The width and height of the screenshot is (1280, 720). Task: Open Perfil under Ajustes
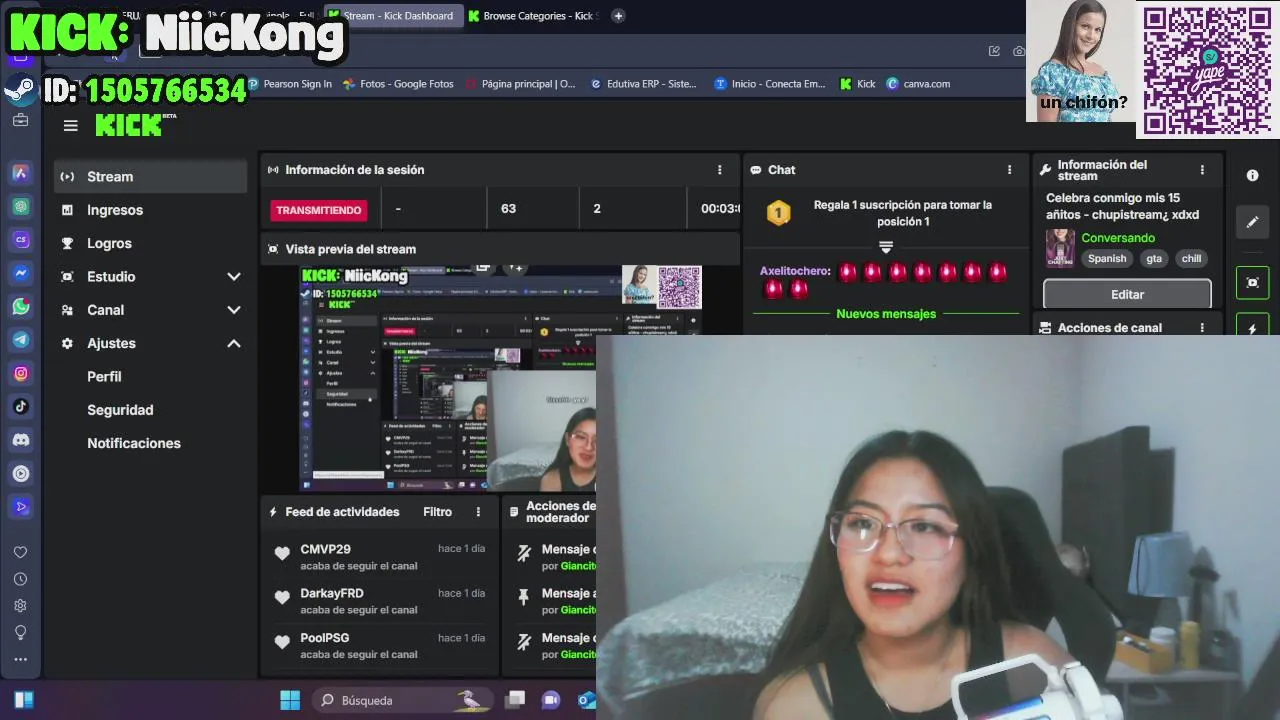(104, 376)
